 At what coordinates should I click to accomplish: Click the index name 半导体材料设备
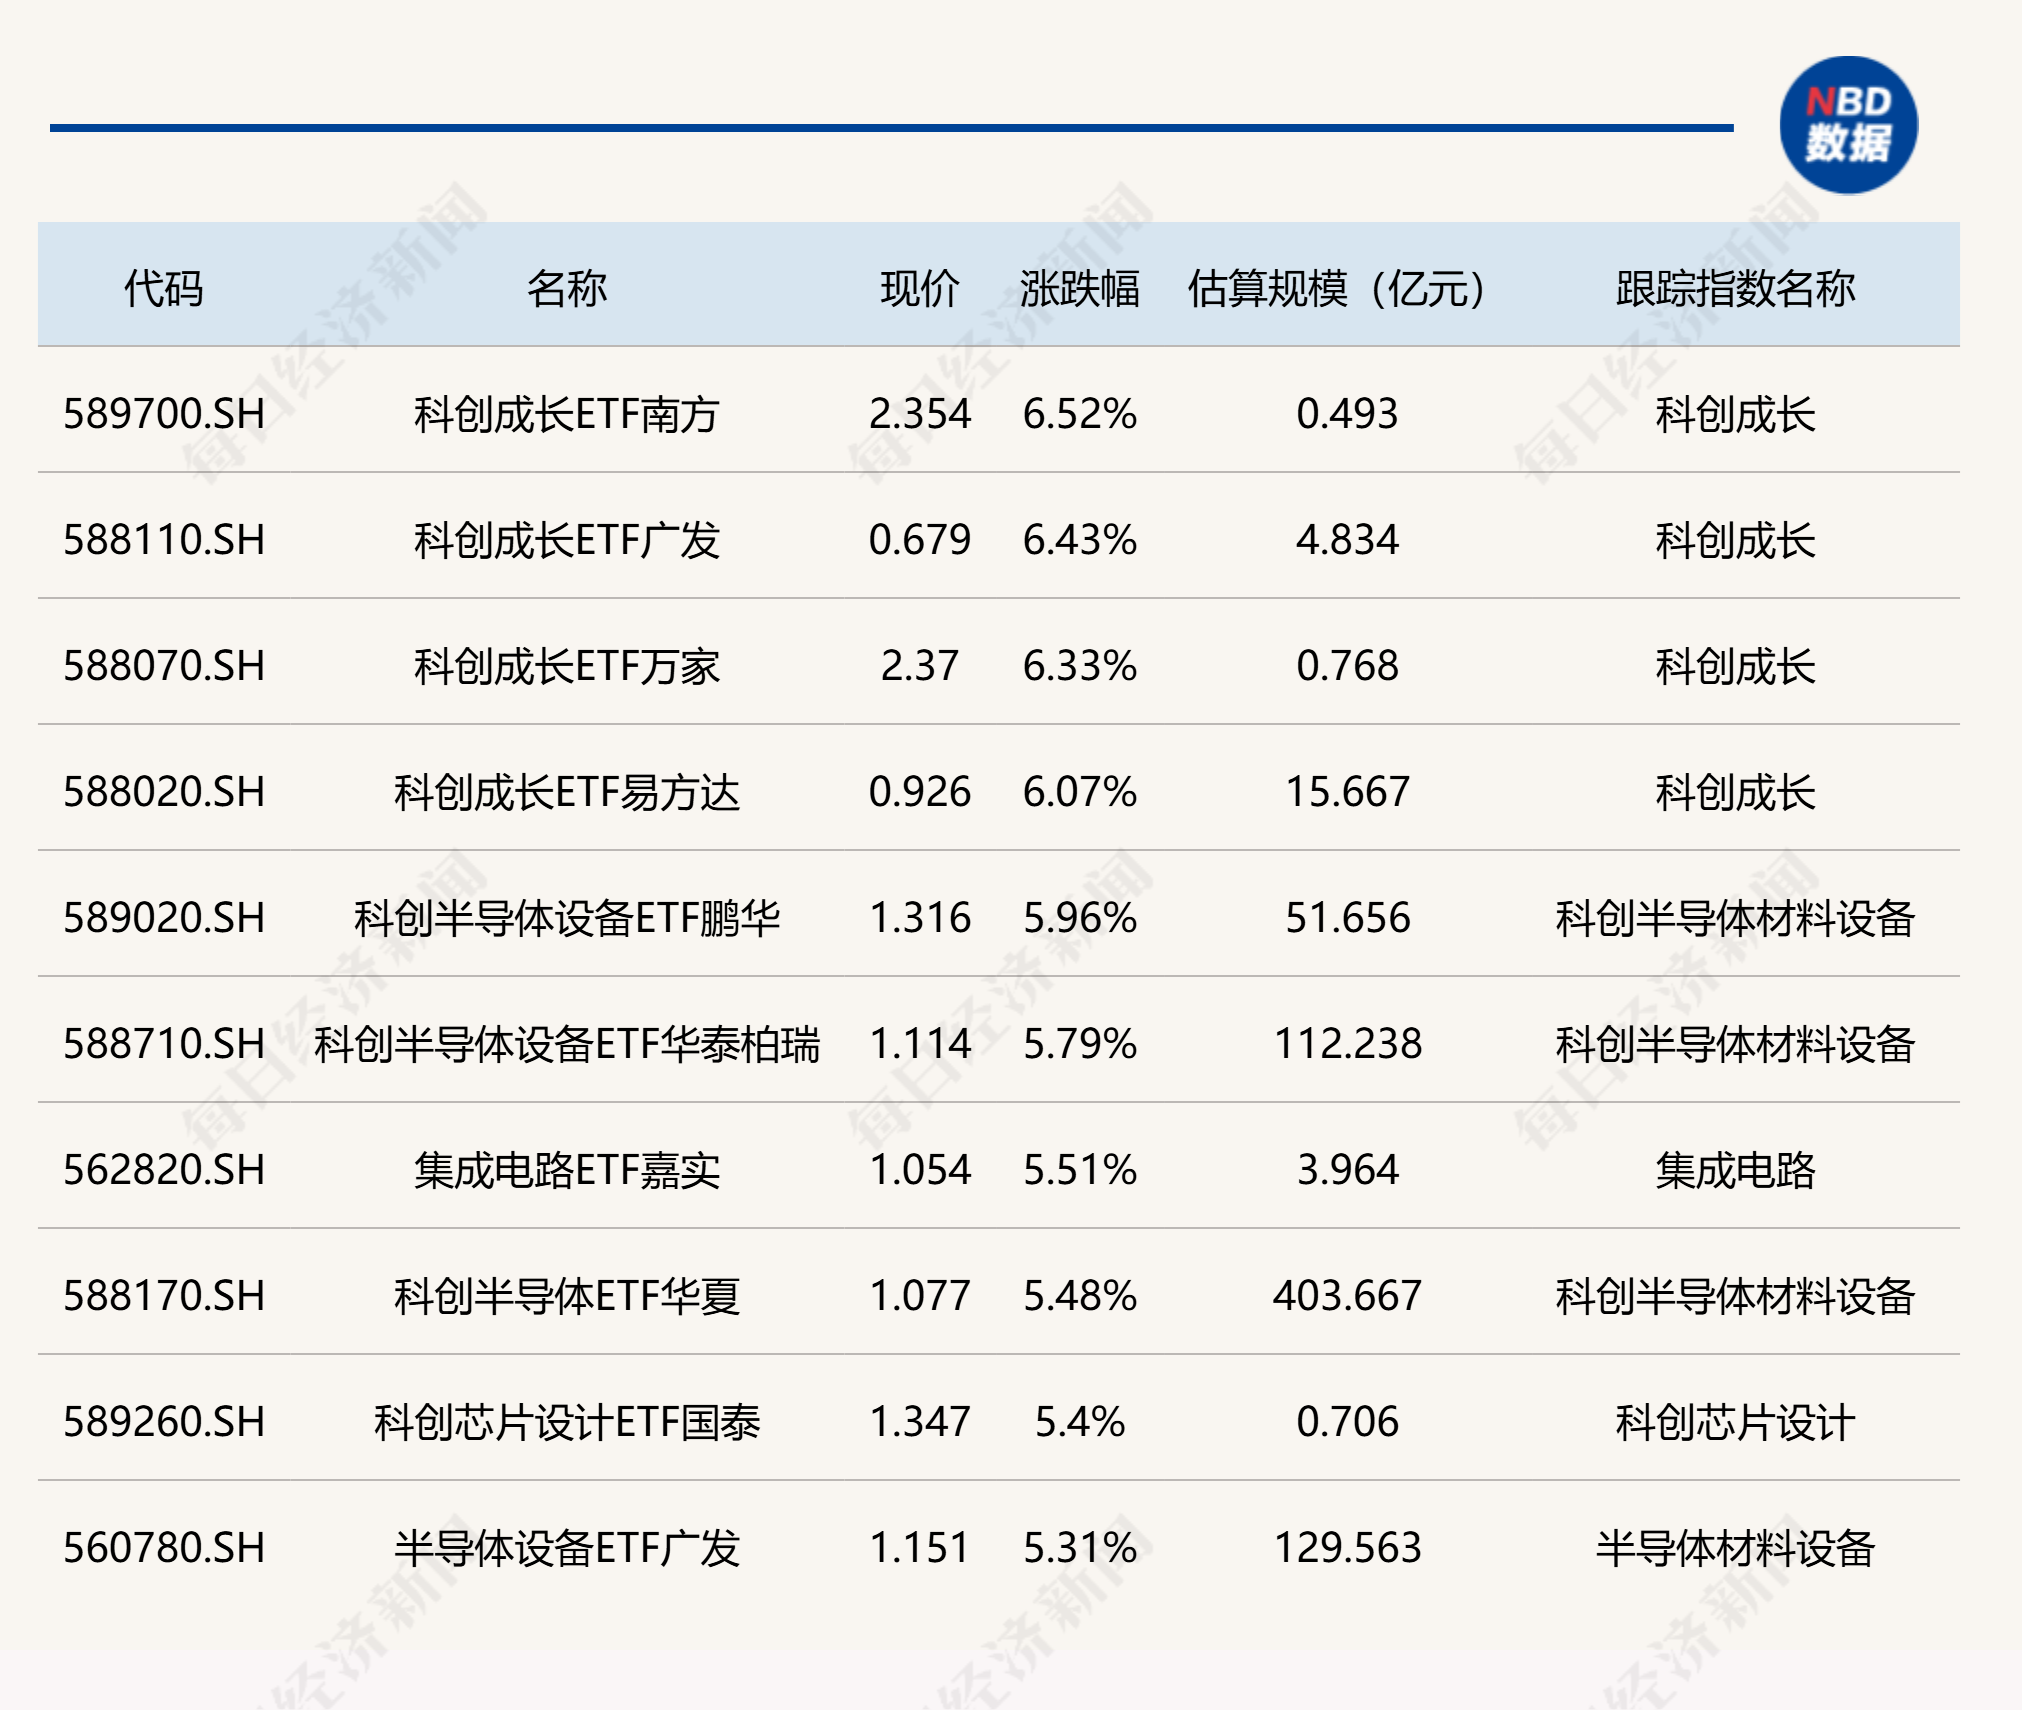[x=1735, y=1548]
